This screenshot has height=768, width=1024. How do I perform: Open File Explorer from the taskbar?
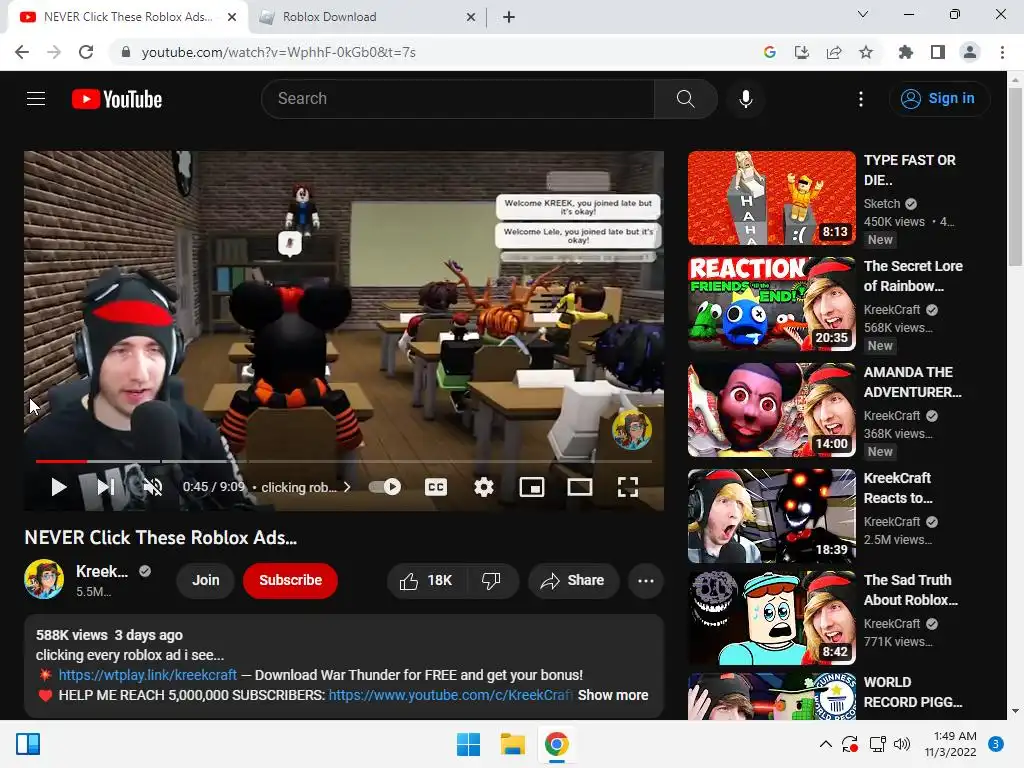pyautogui.click(x=513, y=744)
